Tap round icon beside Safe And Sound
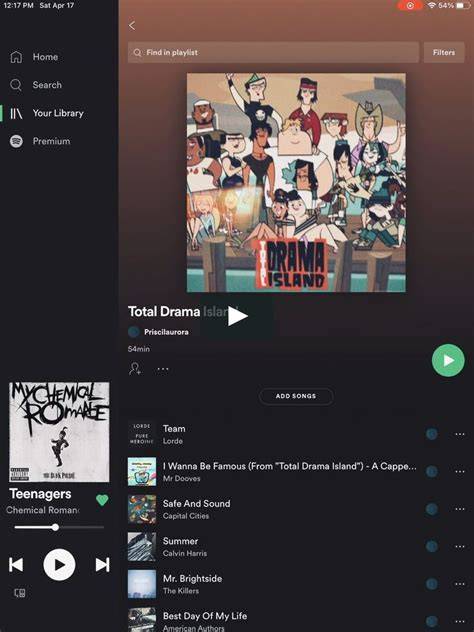 click(432, 509)
